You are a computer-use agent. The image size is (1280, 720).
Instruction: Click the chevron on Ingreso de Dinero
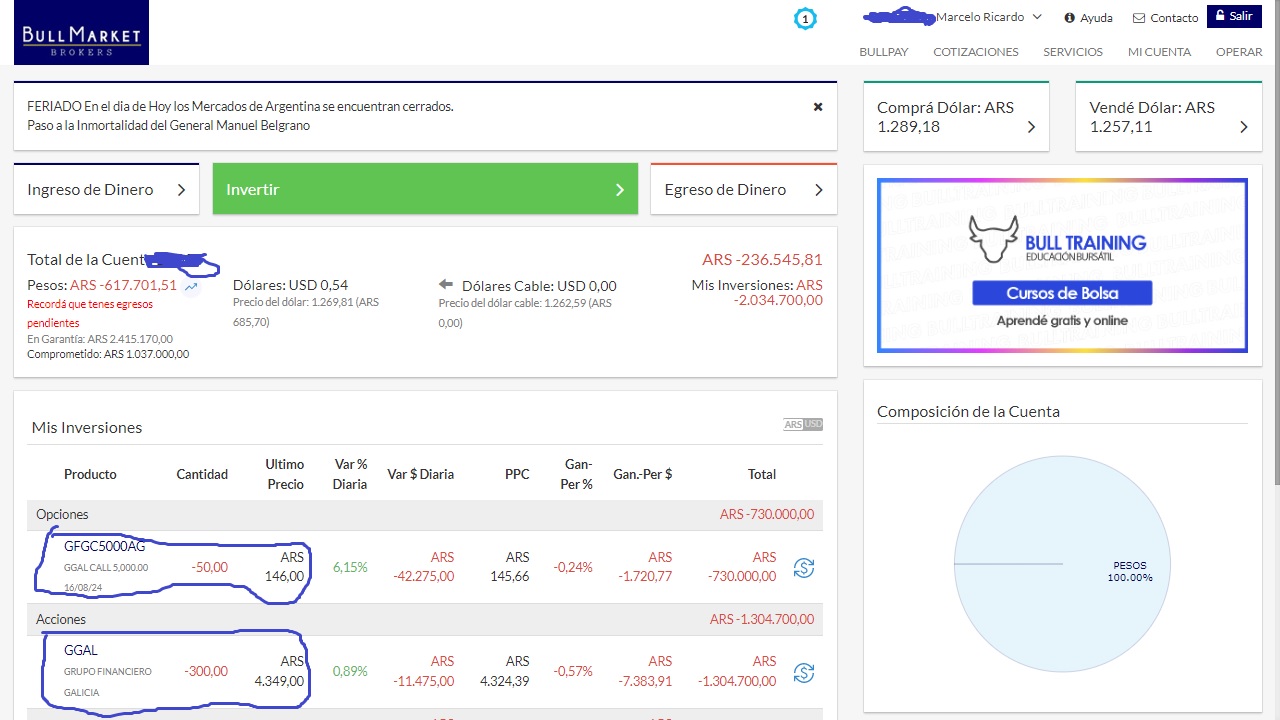[x=181, y=190]
